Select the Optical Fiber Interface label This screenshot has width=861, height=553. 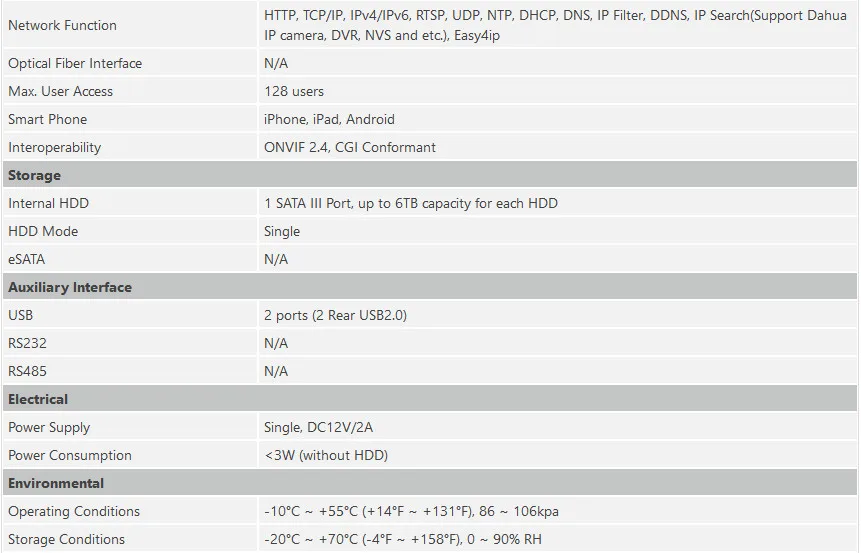75,64
